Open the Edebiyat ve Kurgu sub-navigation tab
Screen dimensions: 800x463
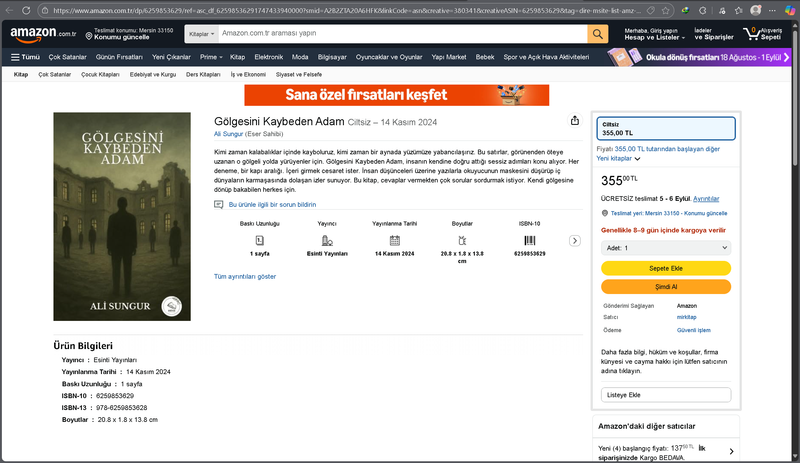point(153,75)
